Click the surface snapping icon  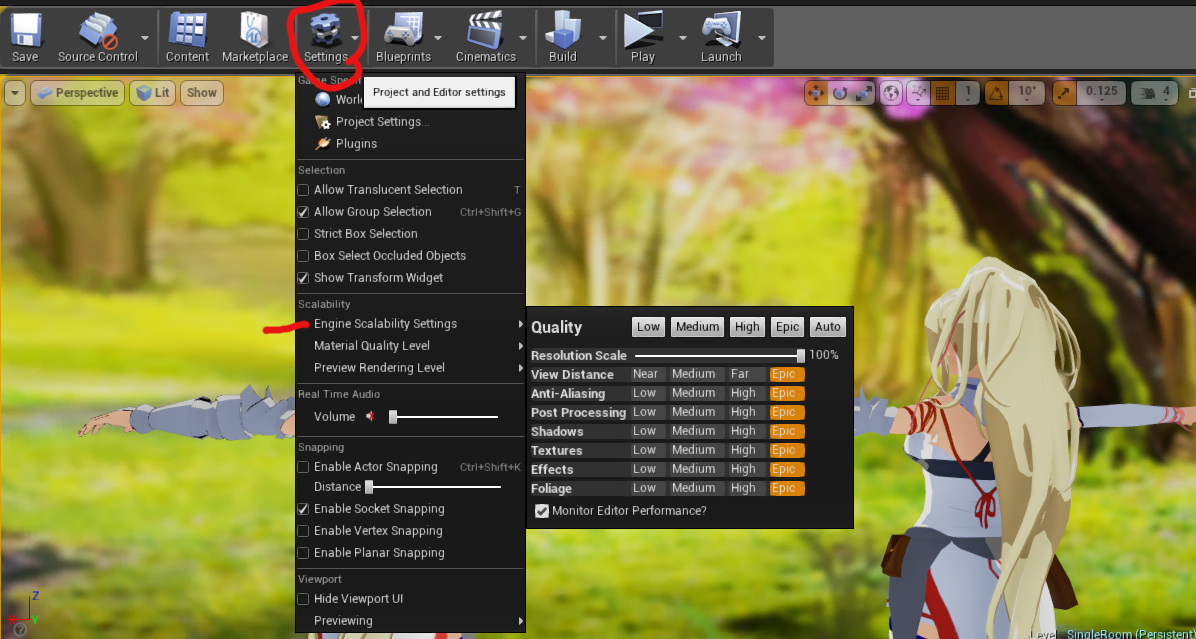click(918, 93)
